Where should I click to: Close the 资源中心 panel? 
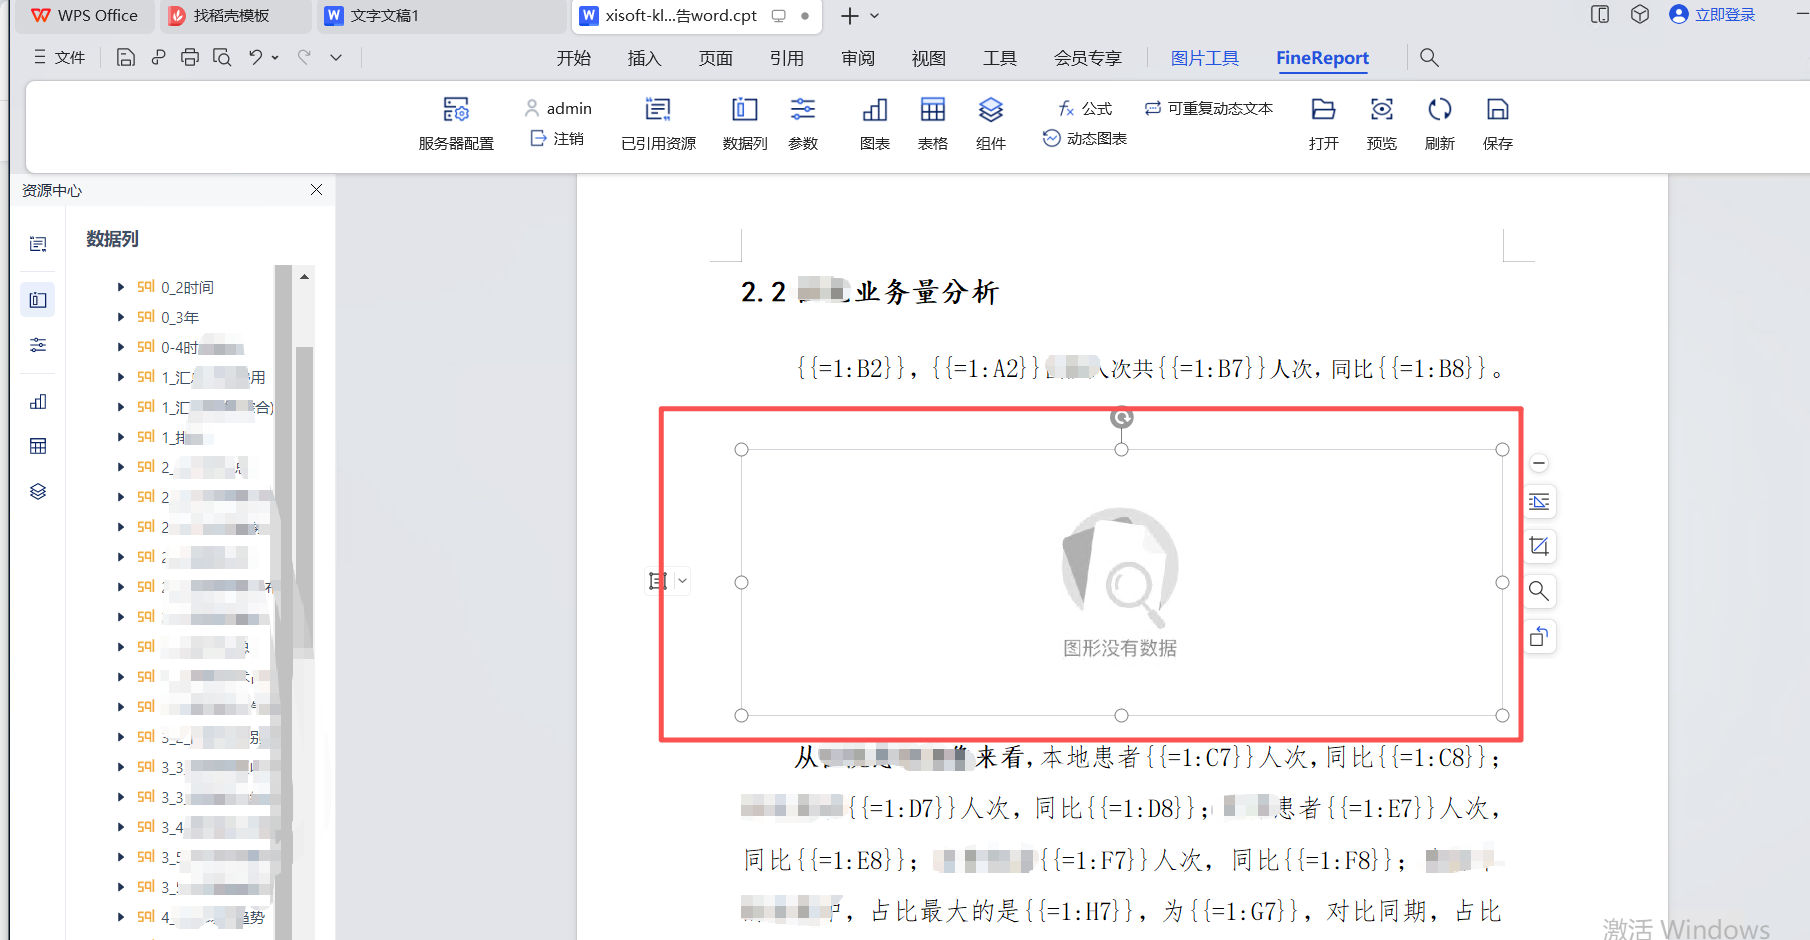pyautogui.click(x=316, y=190)
